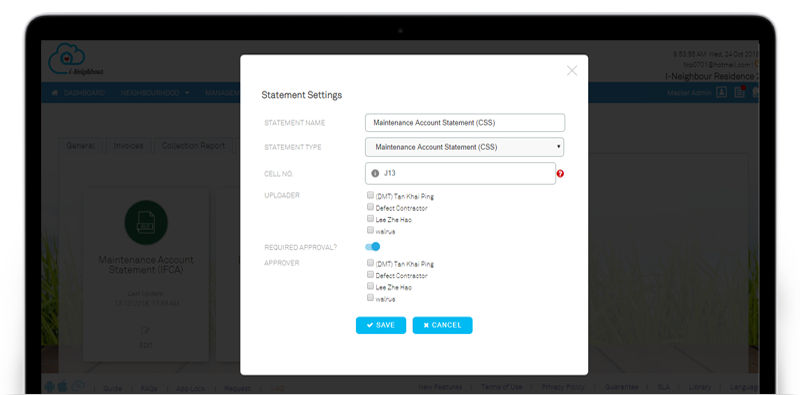Viewport: 800px width, 395px height.
Task: Open the Invoices tab in background page
Action: (x=128, y=145)
